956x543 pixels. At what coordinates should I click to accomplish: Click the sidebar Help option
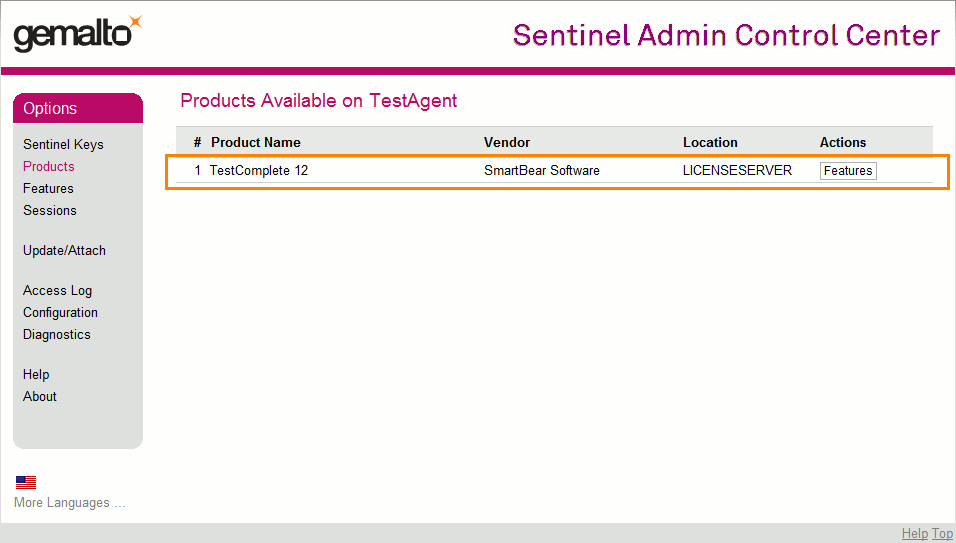(36, 375)
